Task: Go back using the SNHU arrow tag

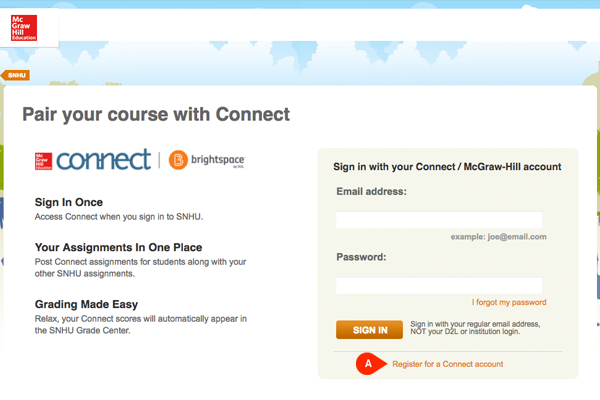Action: [x=15, y=75]
